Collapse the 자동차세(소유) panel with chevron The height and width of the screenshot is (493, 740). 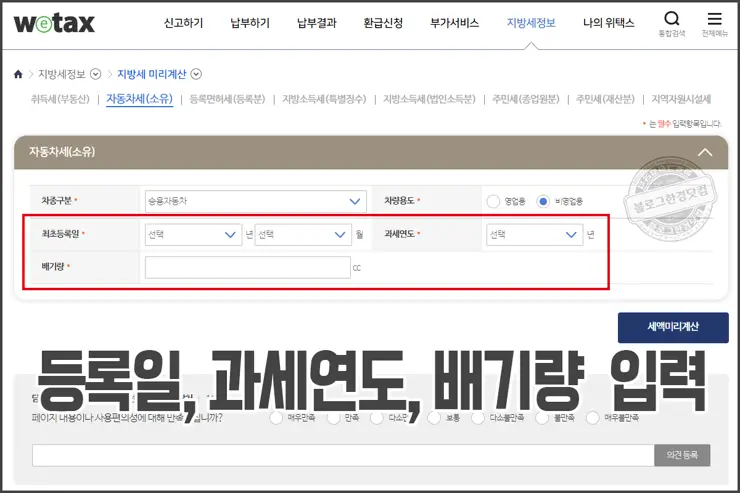tap(705, 152)
